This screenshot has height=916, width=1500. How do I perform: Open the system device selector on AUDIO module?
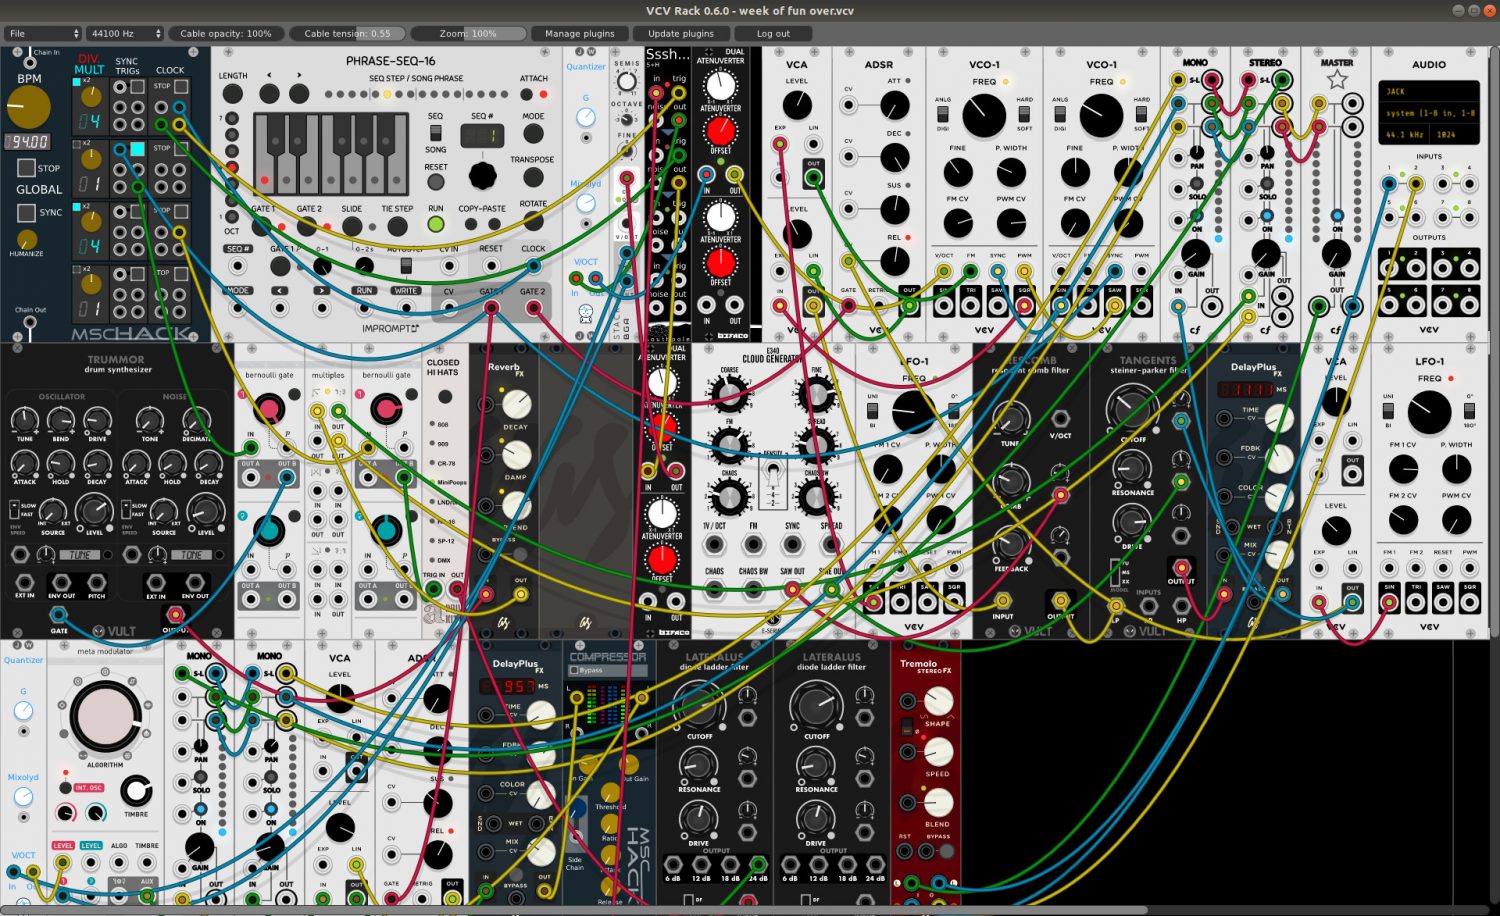1428,113
